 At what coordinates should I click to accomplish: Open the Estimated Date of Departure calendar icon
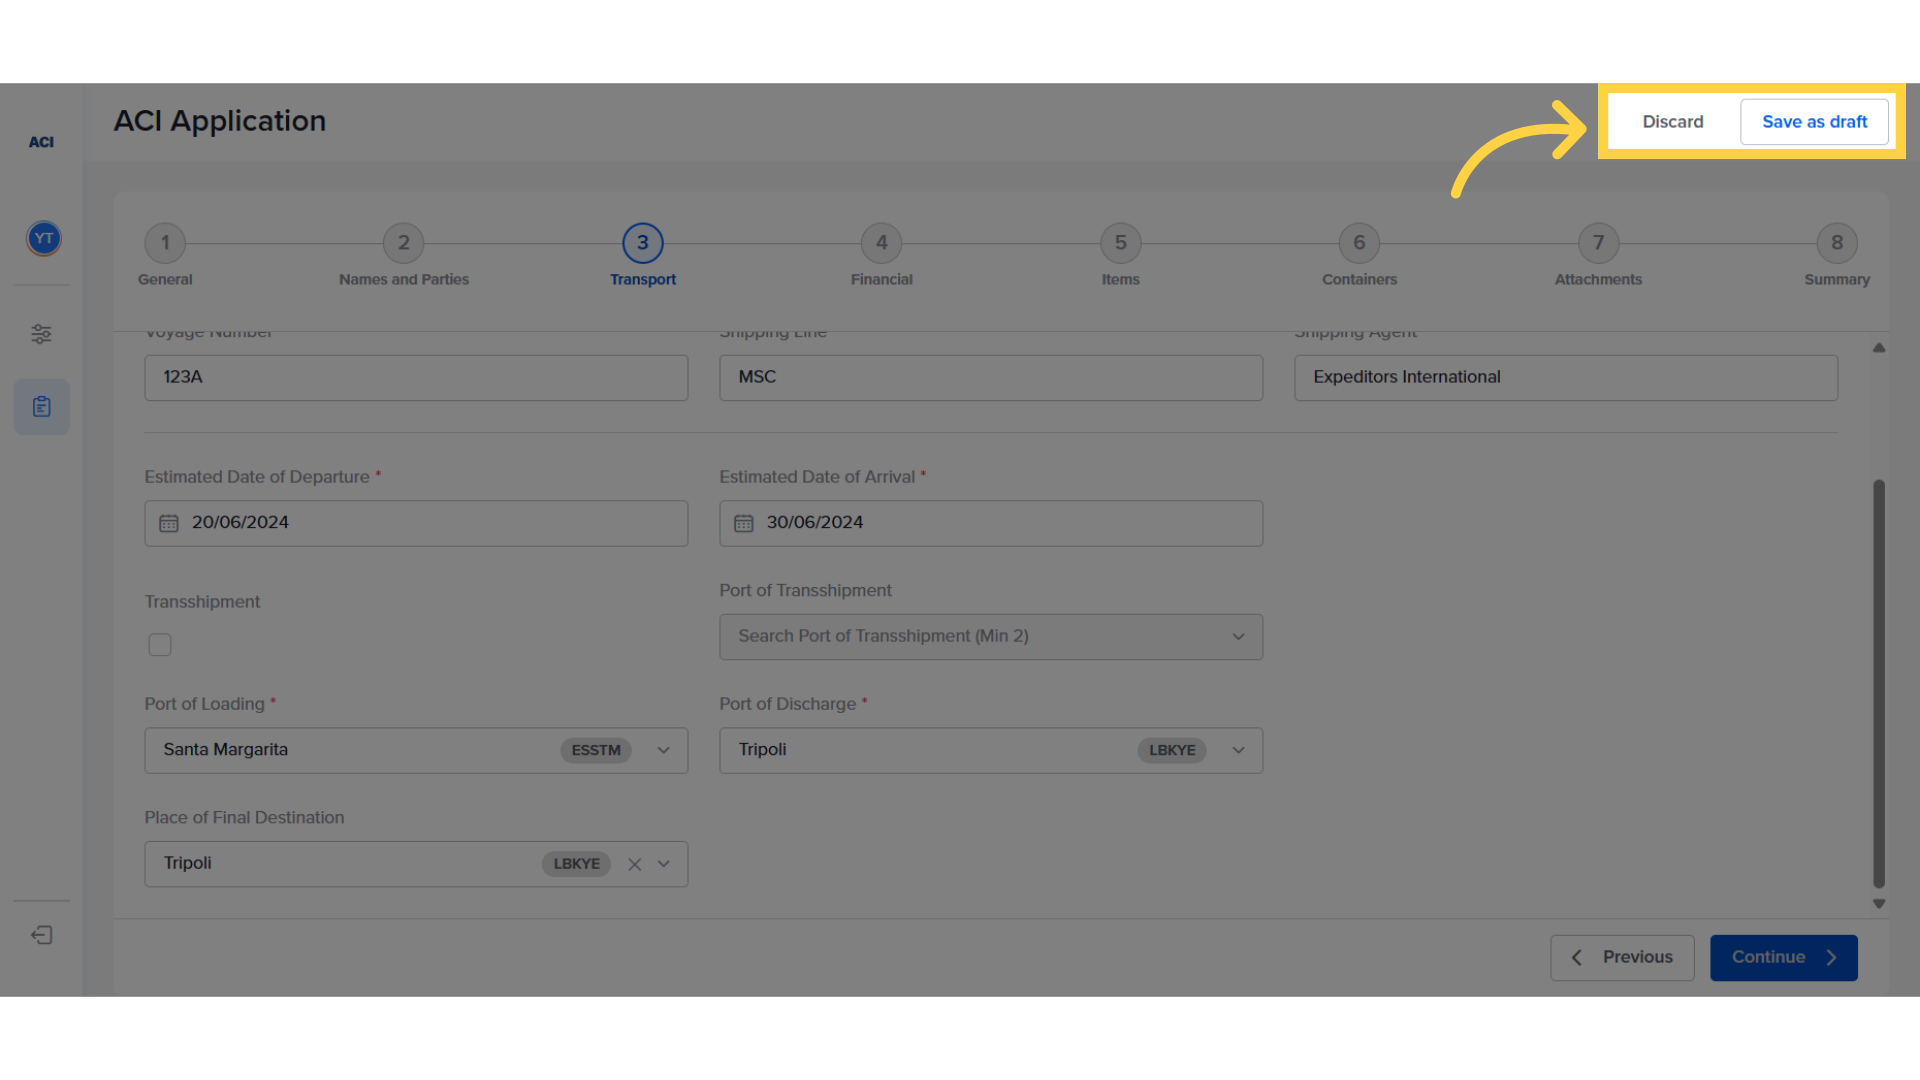[168, 523]
